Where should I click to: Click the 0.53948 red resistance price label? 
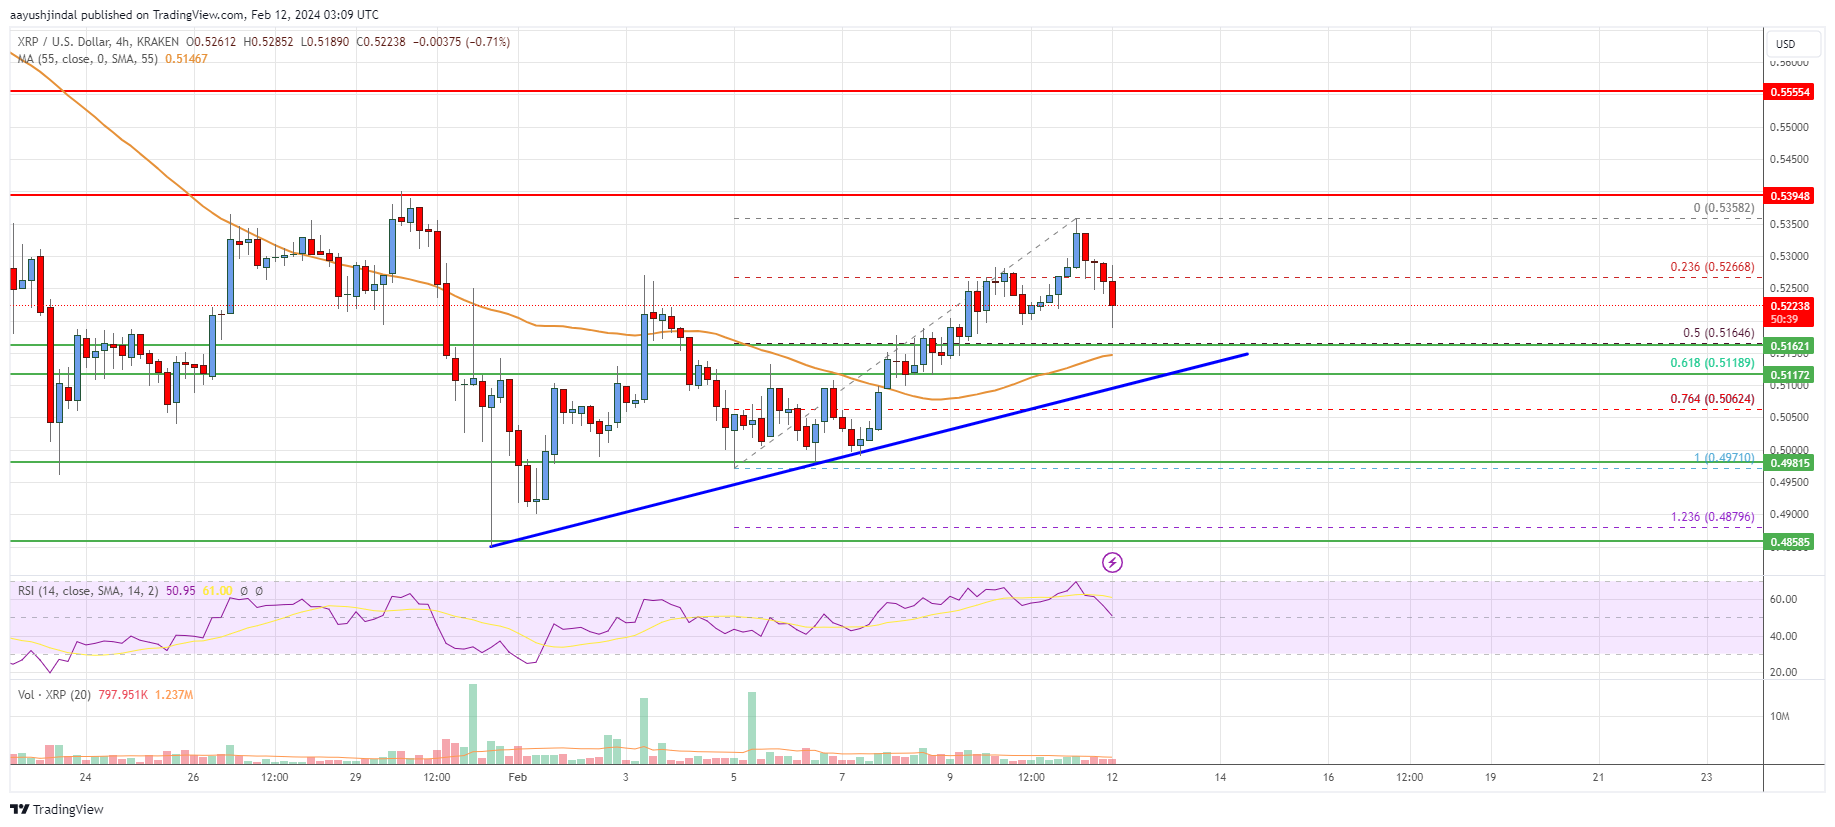(1790, 196)
